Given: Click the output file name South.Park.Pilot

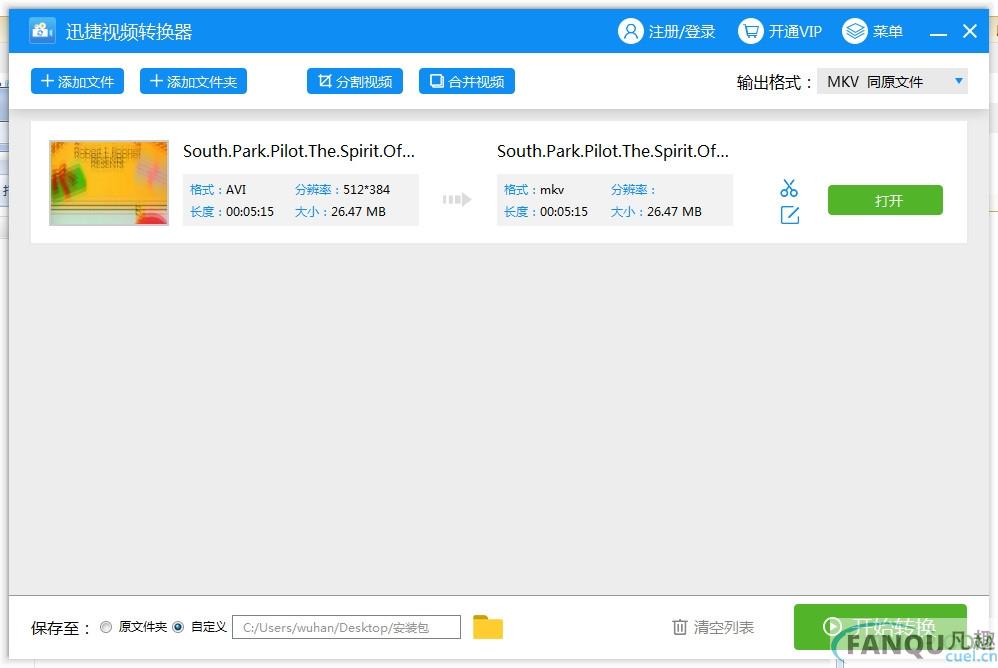Looking at the screenshot, I should [x=612, y=151].
